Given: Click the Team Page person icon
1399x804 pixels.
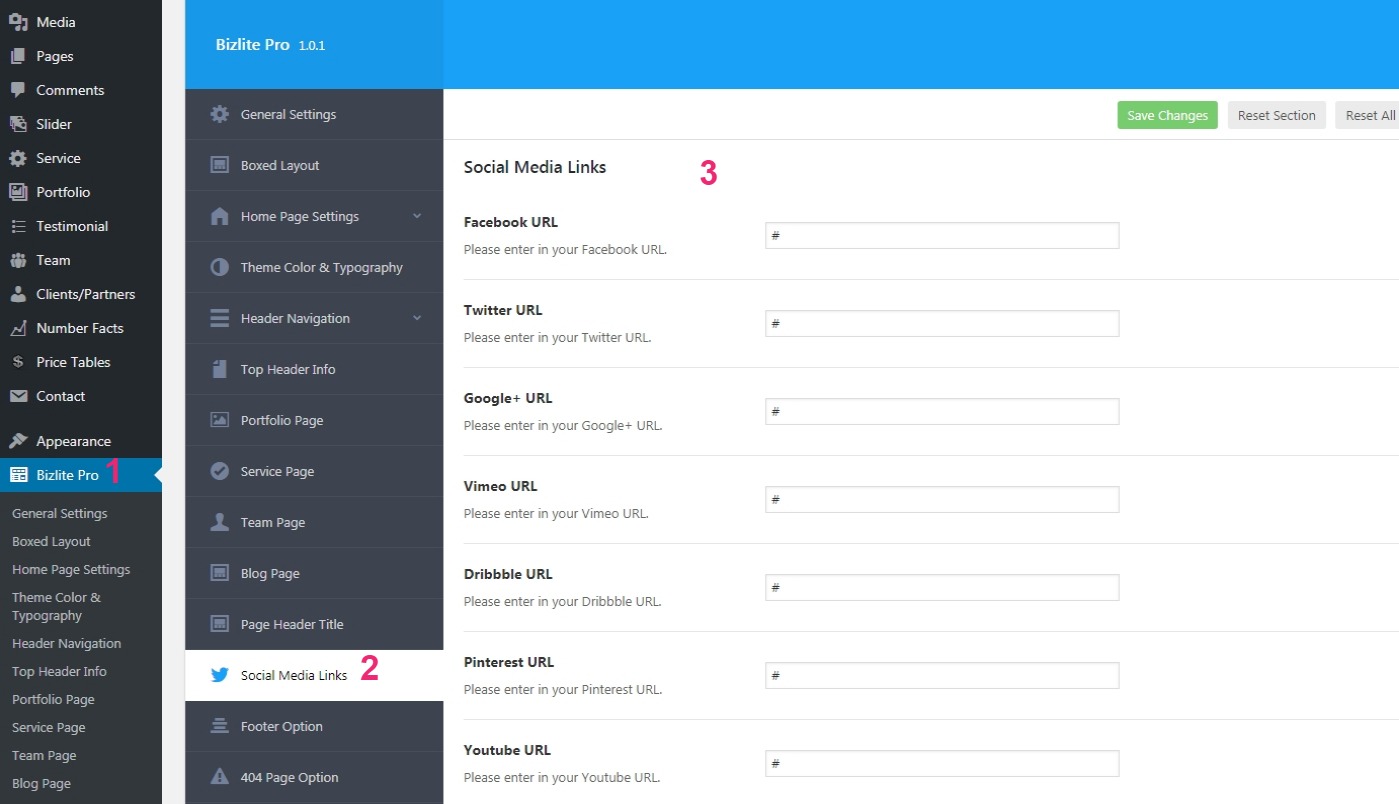Looking at the screenshot, I should tap(220, 522).
